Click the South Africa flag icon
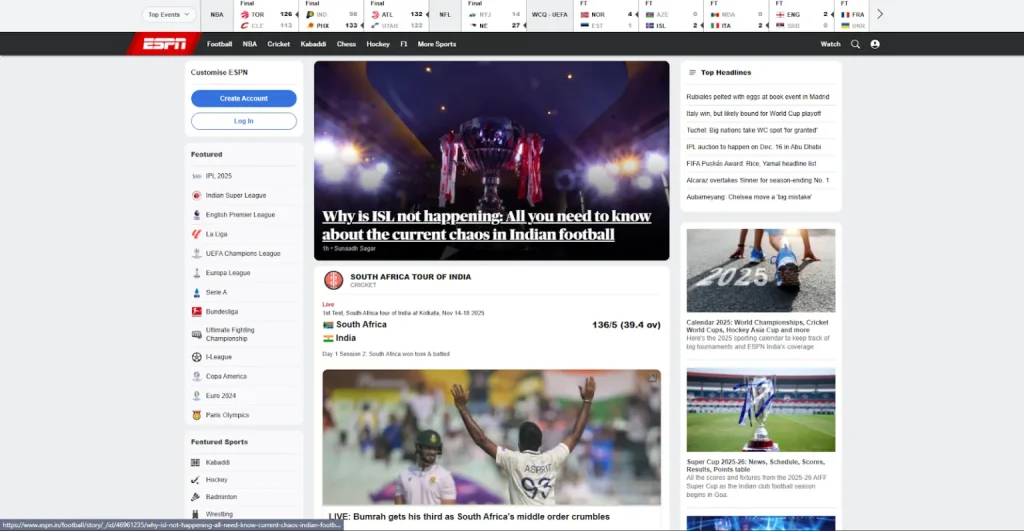This screenshot has height=531, width=1024. pyautogui.click(x=328, y=325)
